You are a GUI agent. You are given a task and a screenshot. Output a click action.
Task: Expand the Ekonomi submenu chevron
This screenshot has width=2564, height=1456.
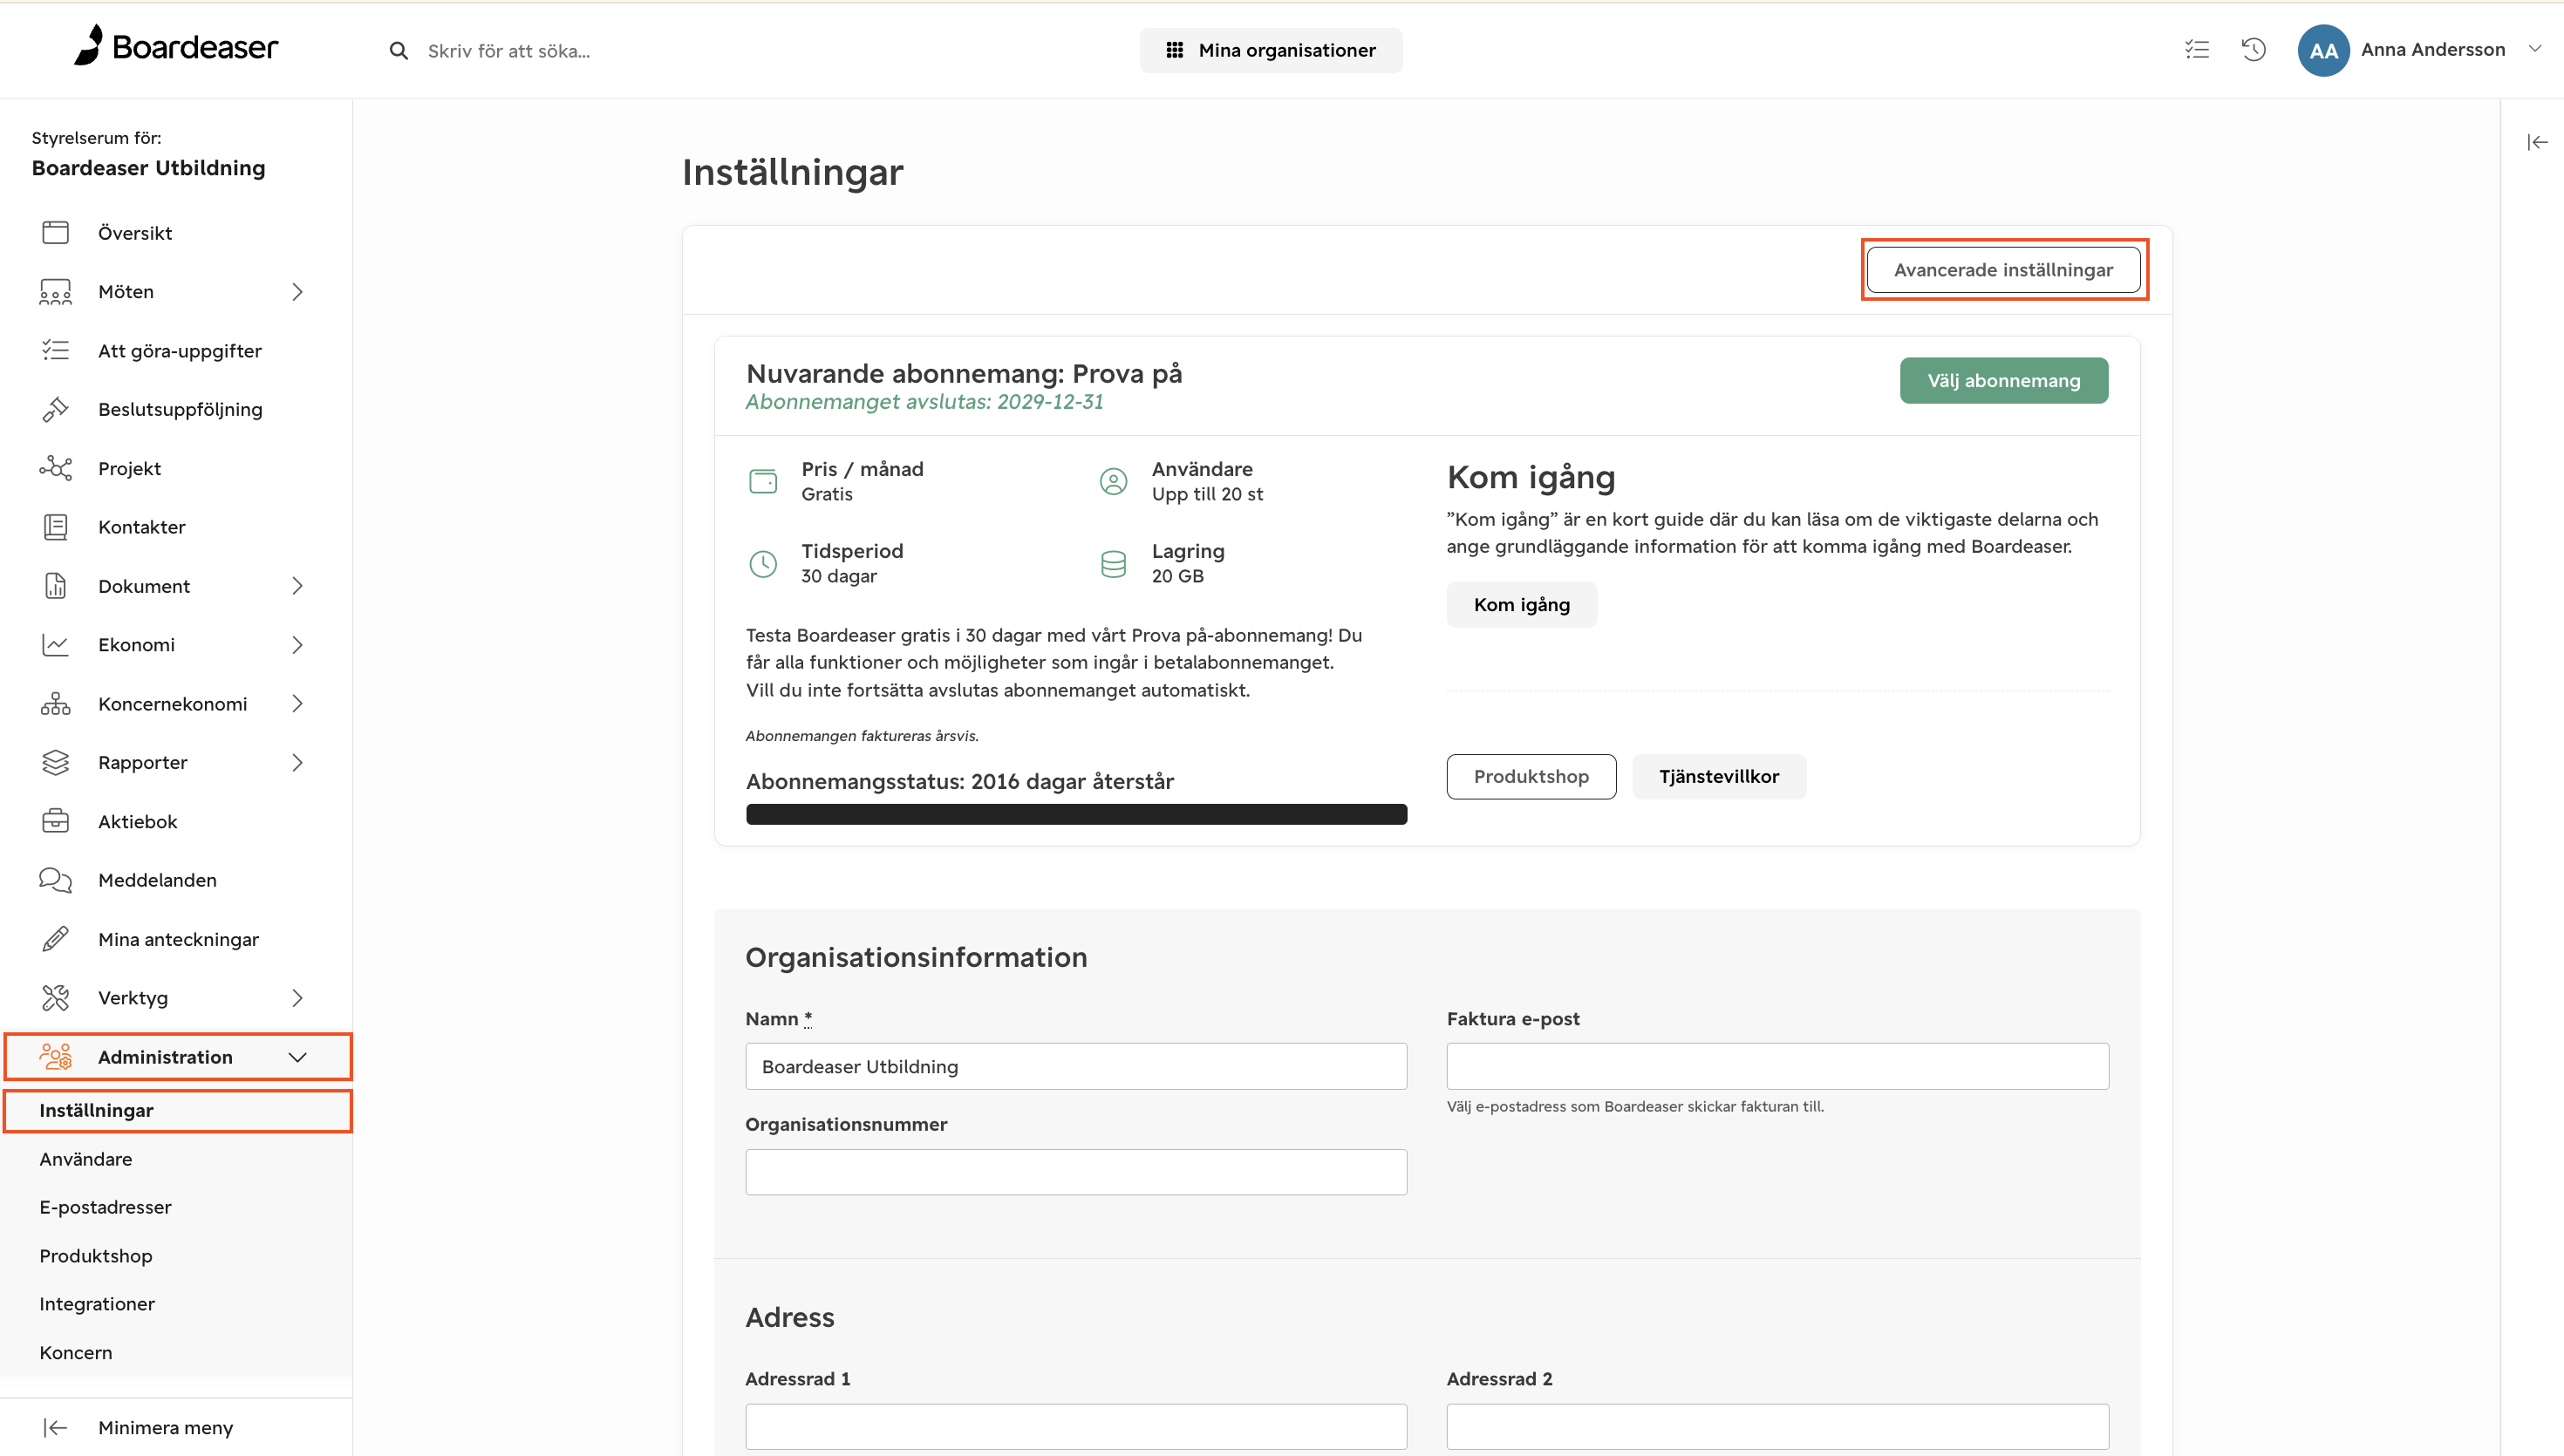pyautogui.click(x=297, y=644)
